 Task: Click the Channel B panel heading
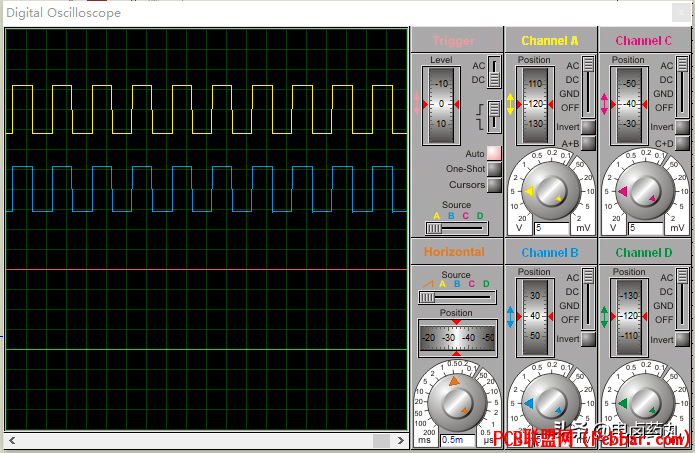pos(550,253)
